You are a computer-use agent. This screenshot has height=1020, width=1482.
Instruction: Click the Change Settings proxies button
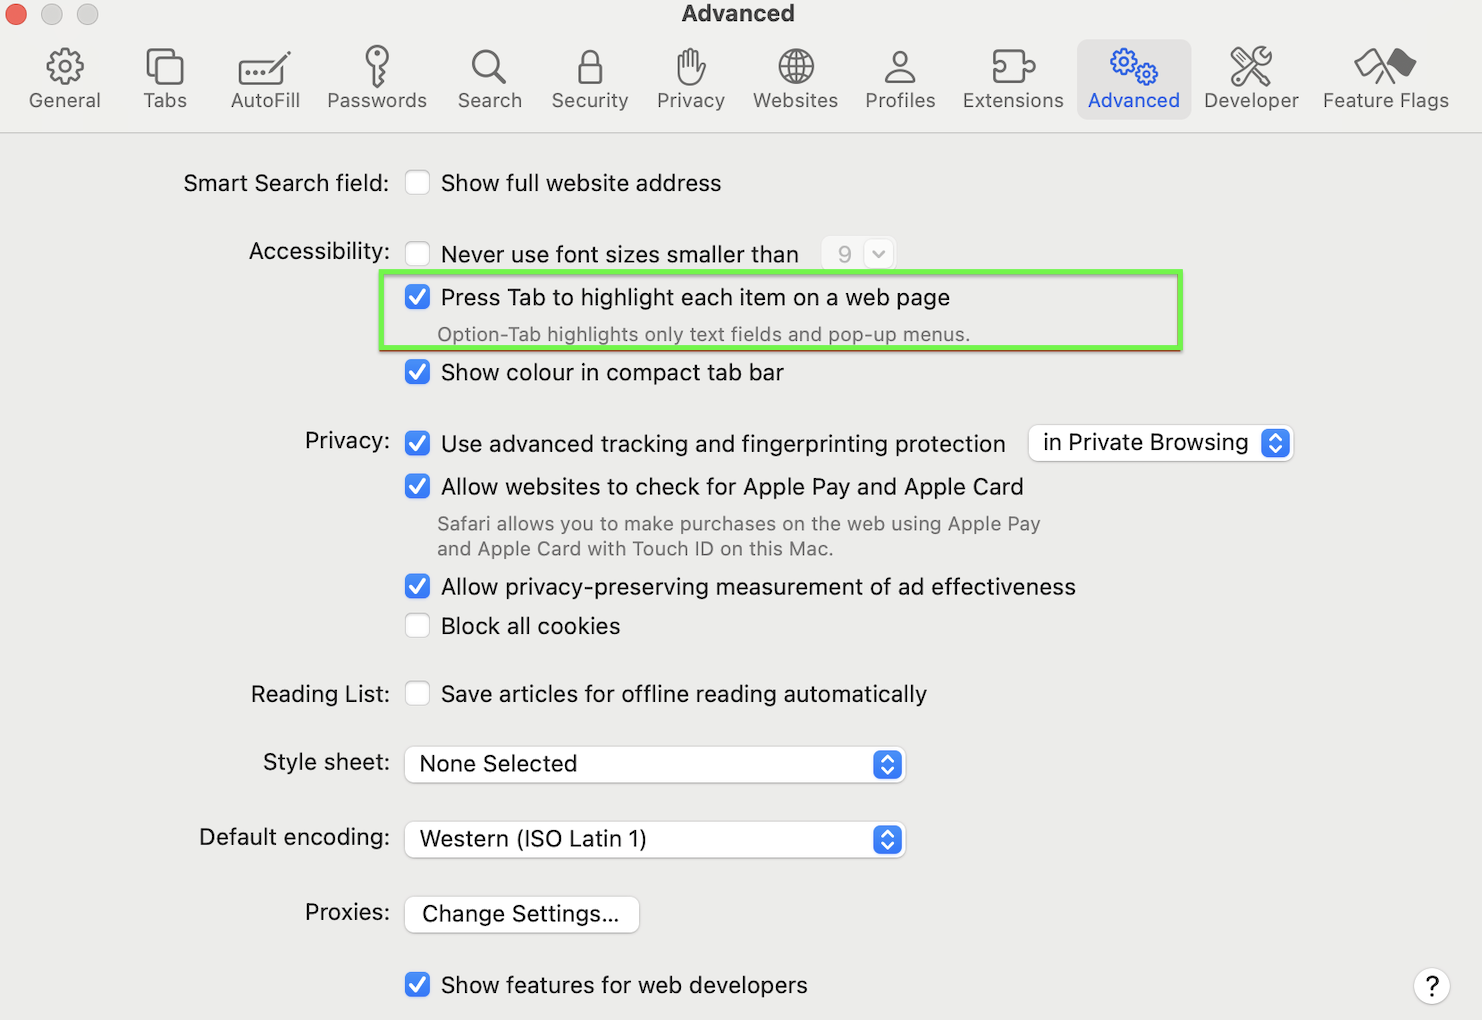(x=521, y=913)
